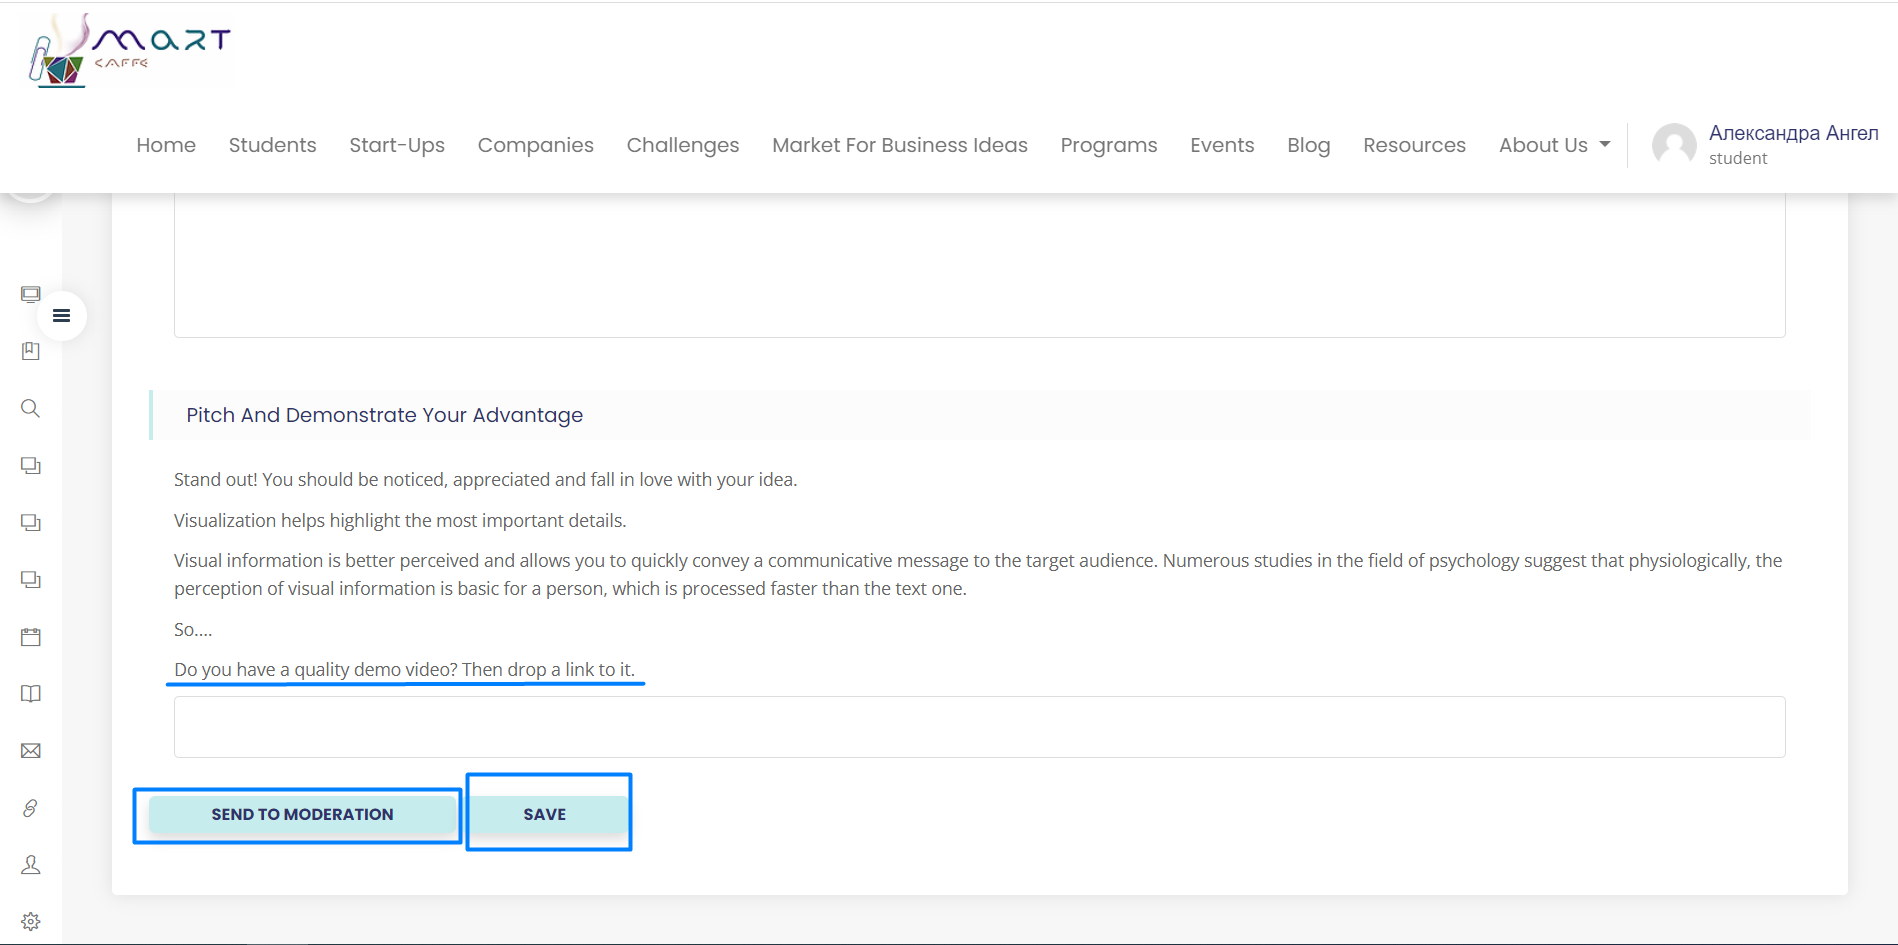Open the Blog menu item

1309,145
